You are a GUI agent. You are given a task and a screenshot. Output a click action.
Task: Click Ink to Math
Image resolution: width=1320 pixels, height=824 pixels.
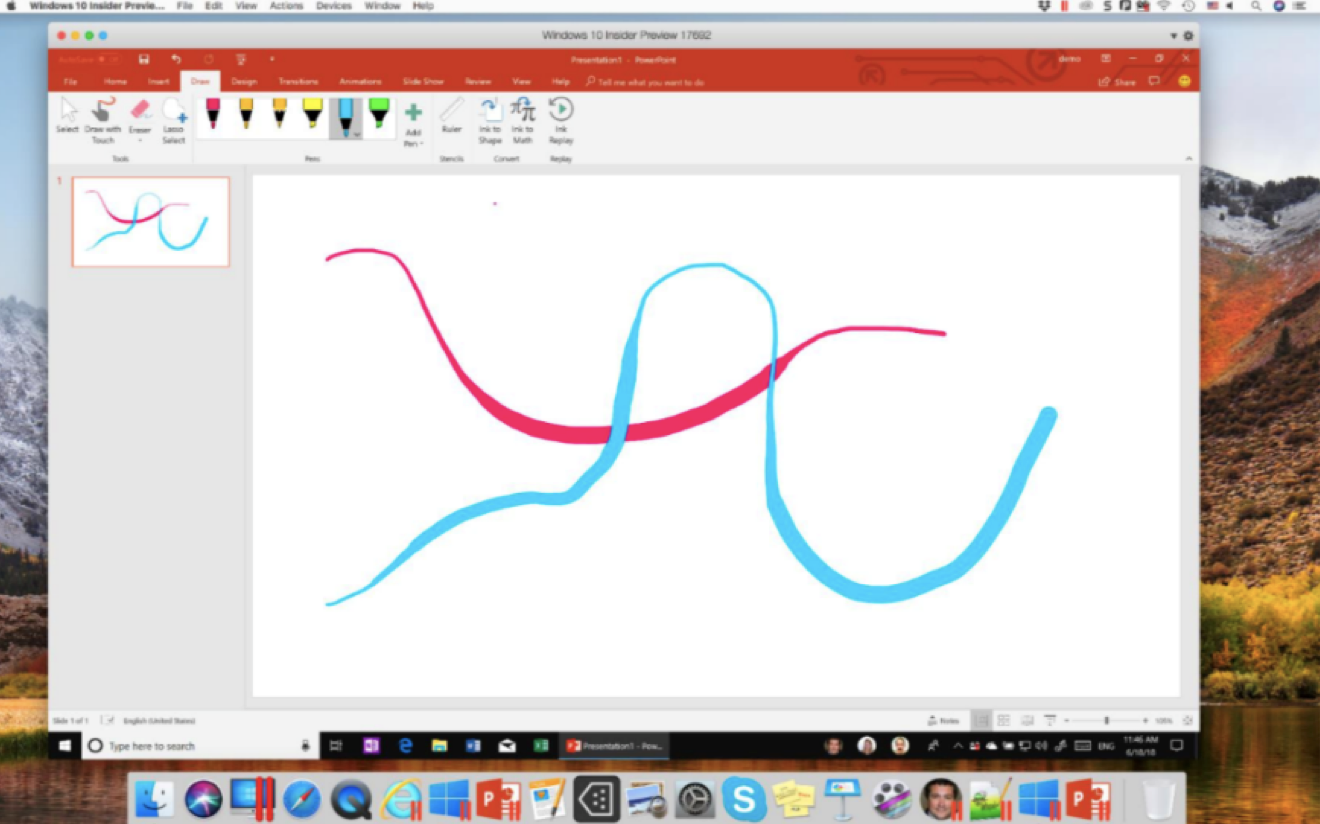click(x=522, y=121)
